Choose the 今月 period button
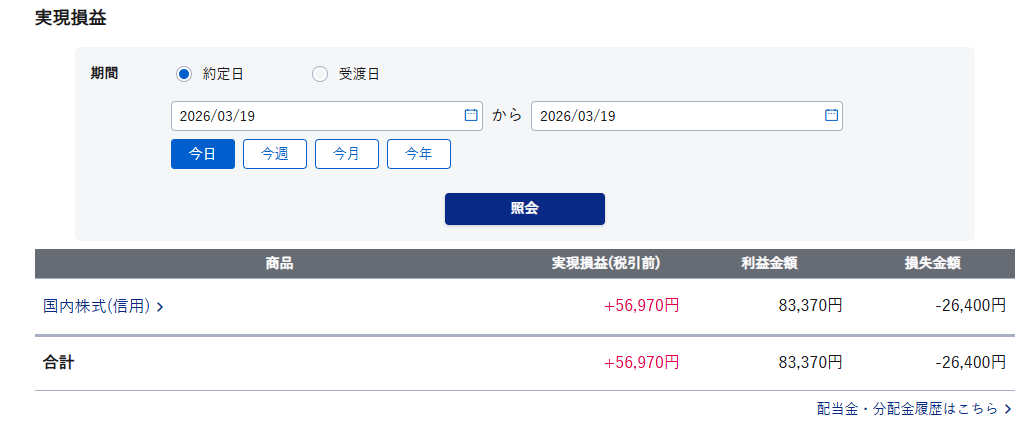Viewport: 1024px width, 426px height. tap(347, 154)
